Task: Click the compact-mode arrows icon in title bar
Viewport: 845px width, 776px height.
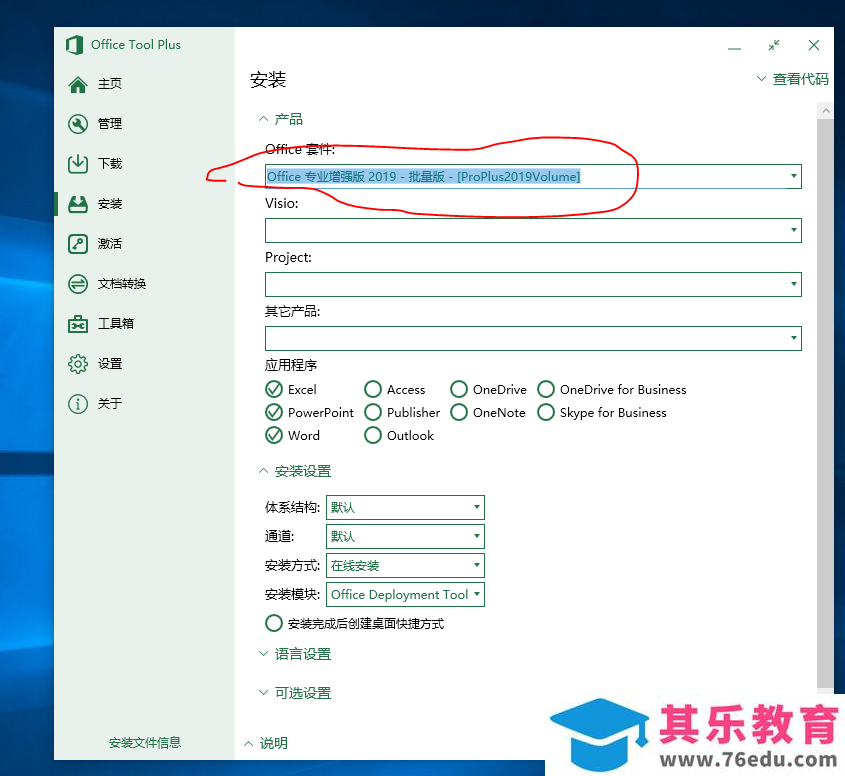Action: [x=774, y=45]
